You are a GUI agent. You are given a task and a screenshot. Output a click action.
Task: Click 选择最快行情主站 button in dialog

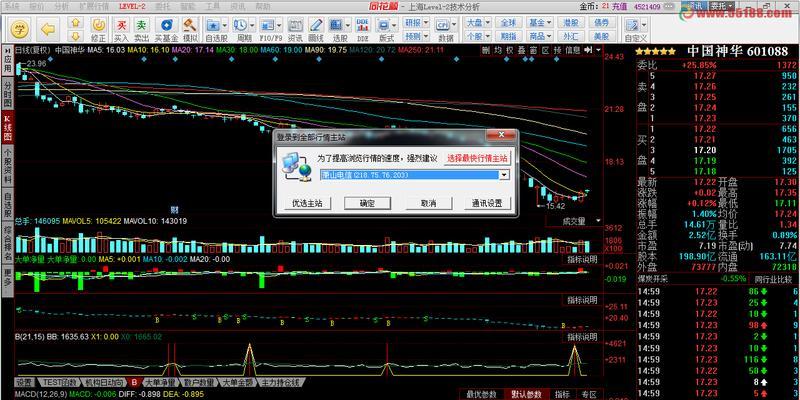478,158
